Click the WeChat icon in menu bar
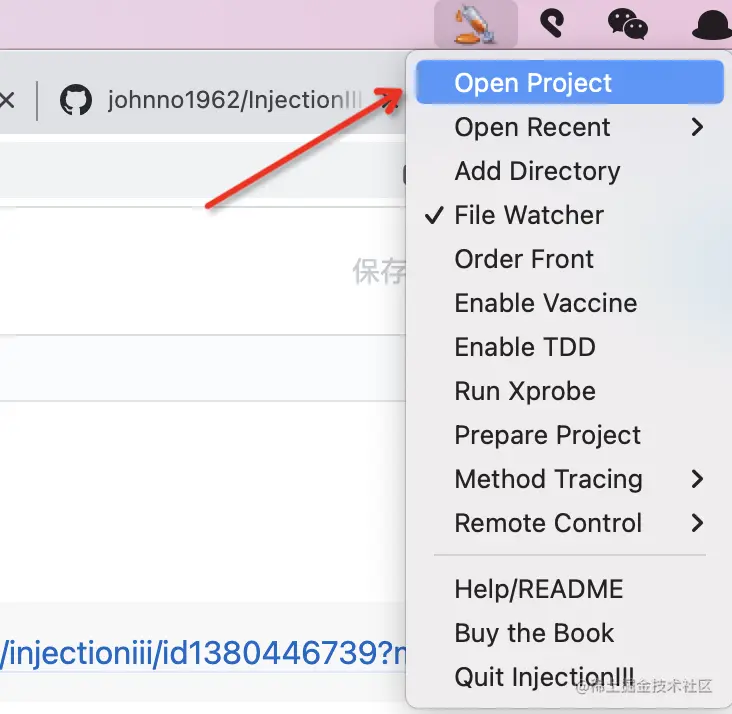732x714 pixels. (x=627, y=24)
